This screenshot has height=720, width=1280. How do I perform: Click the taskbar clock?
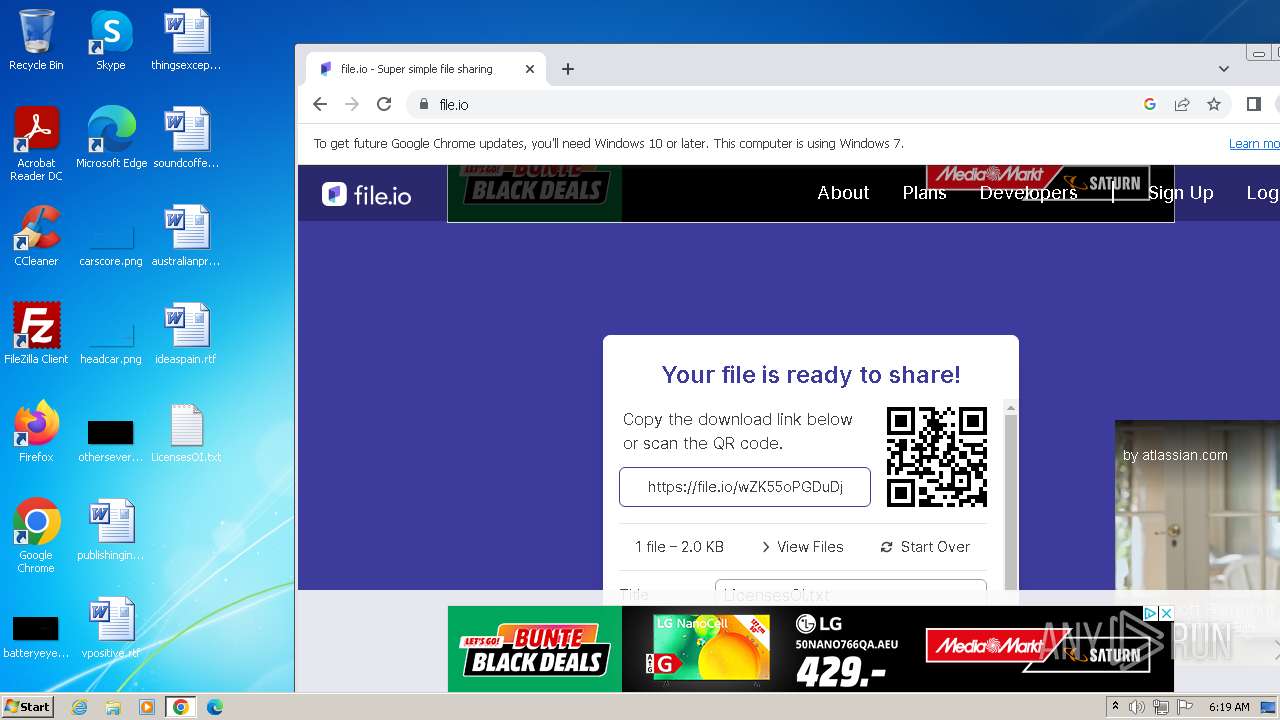pos(1229,707)
